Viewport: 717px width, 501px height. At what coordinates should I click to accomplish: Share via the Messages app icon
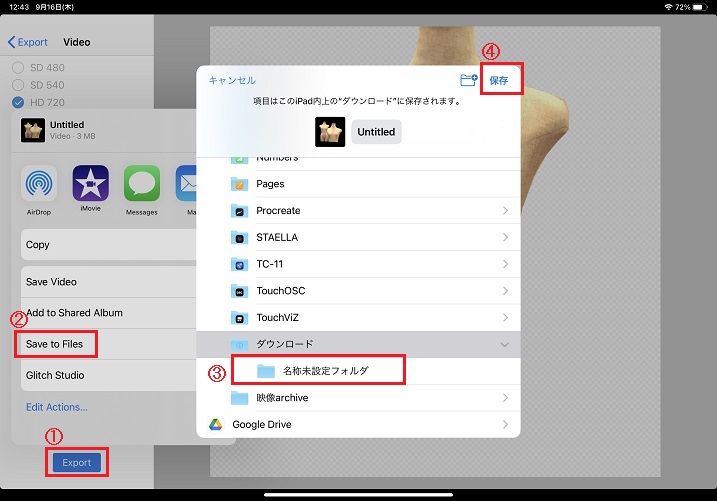(142, 185)
